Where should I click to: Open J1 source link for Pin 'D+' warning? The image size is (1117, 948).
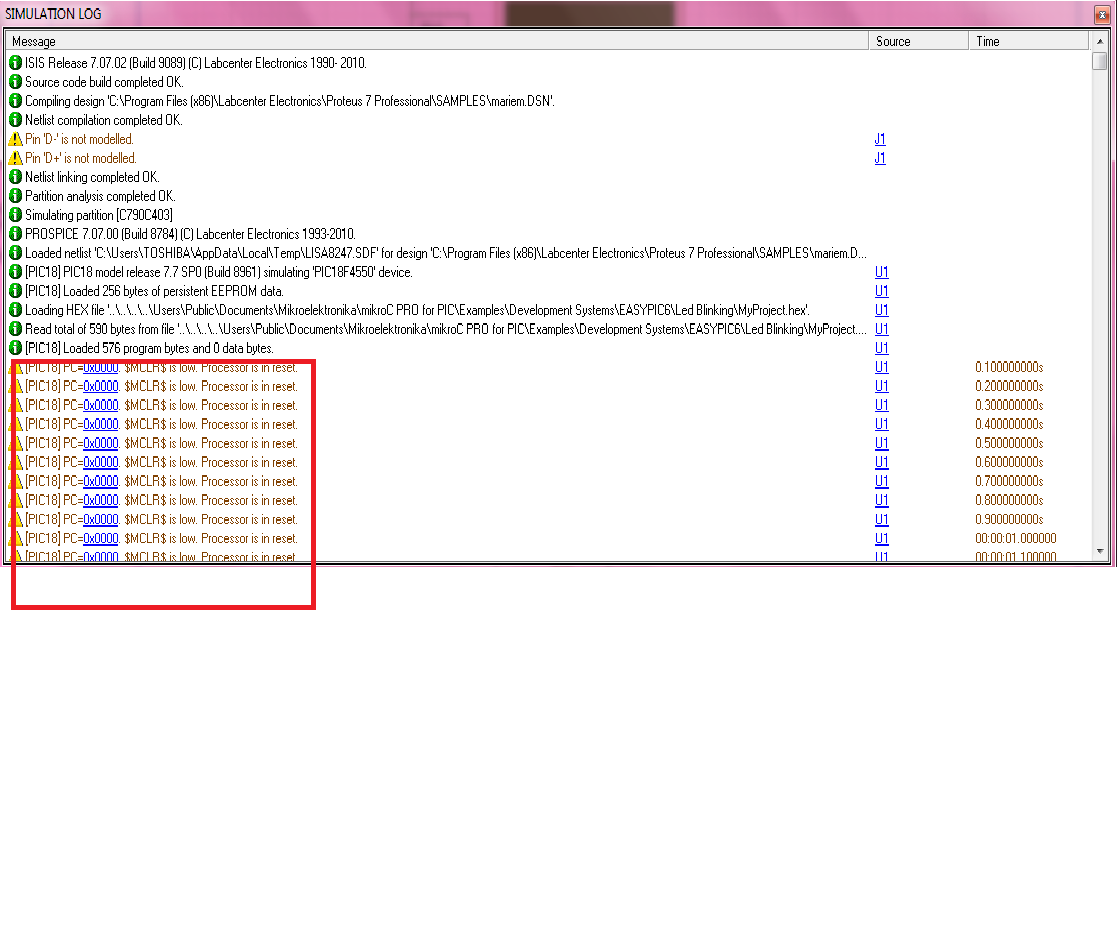(880, 158)
